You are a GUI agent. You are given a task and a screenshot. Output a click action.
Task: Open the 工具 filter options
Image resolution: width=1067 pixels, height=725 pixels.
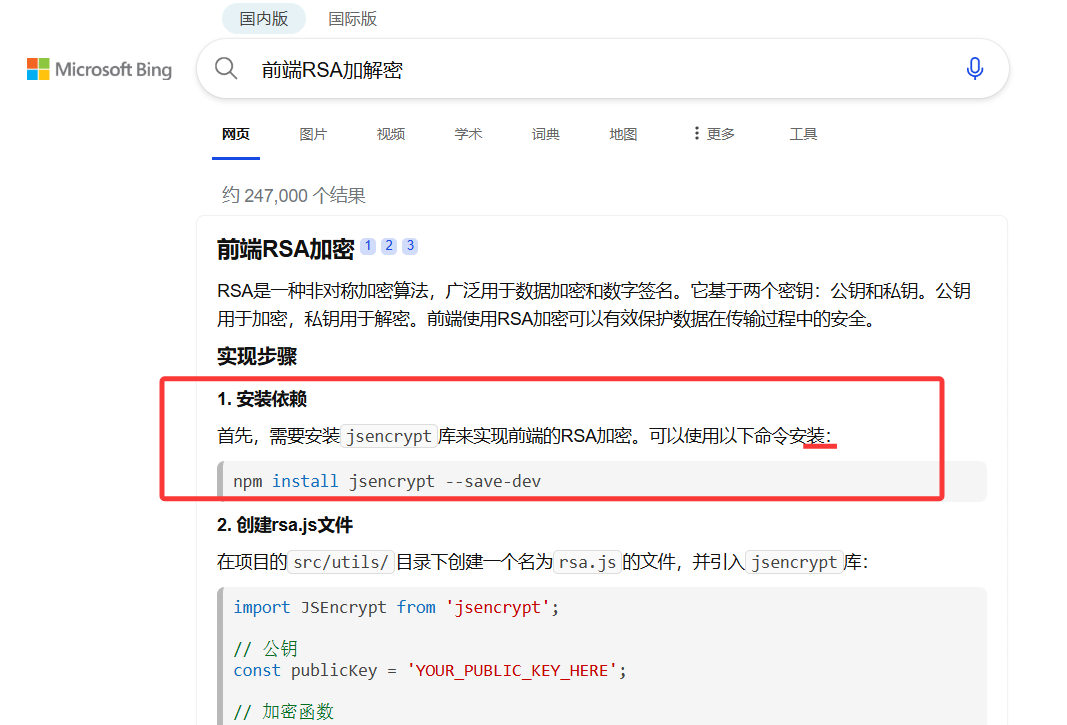(x=803, y=133)
